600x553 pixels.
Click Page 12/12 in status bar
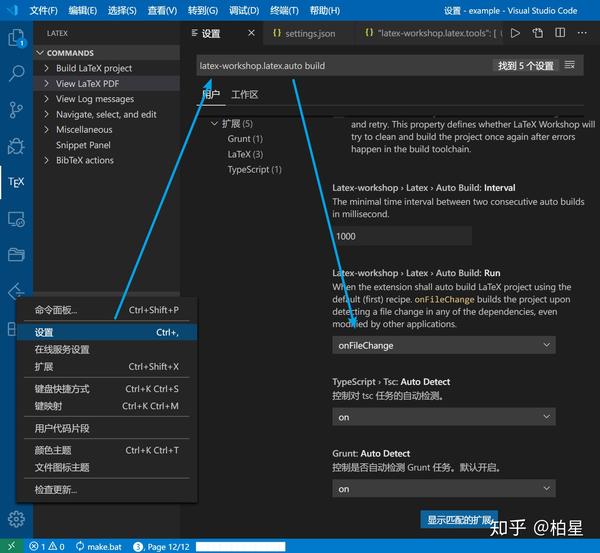click(x=161, y=546)
